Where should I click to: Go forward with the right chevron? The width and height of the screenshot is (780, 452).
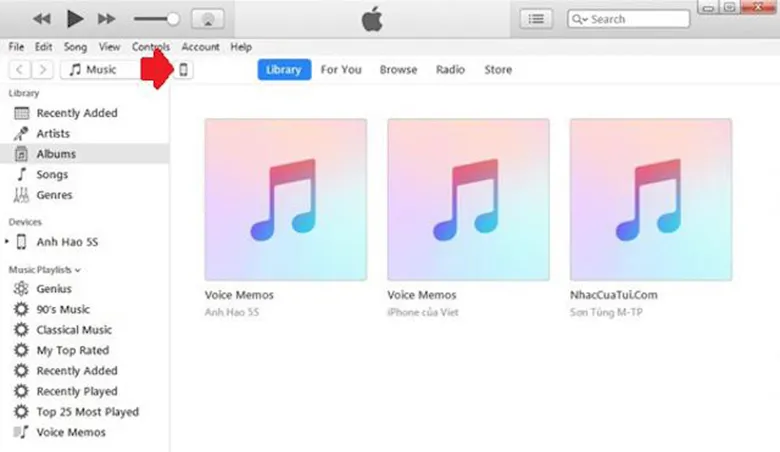43,70
